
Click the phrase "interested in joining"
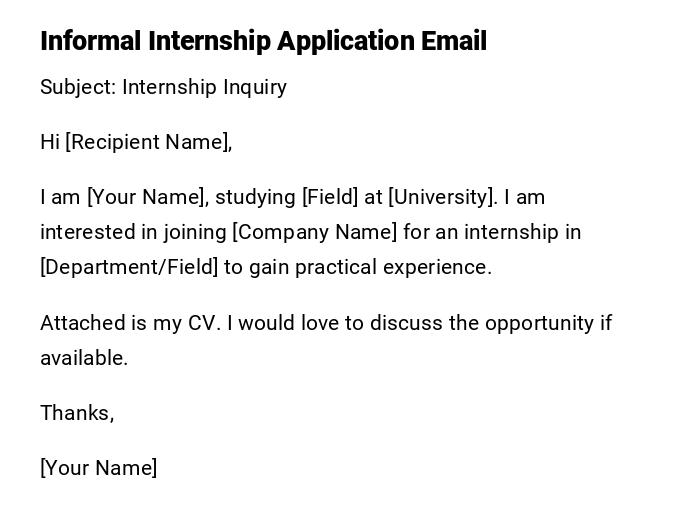pos(133,232)
